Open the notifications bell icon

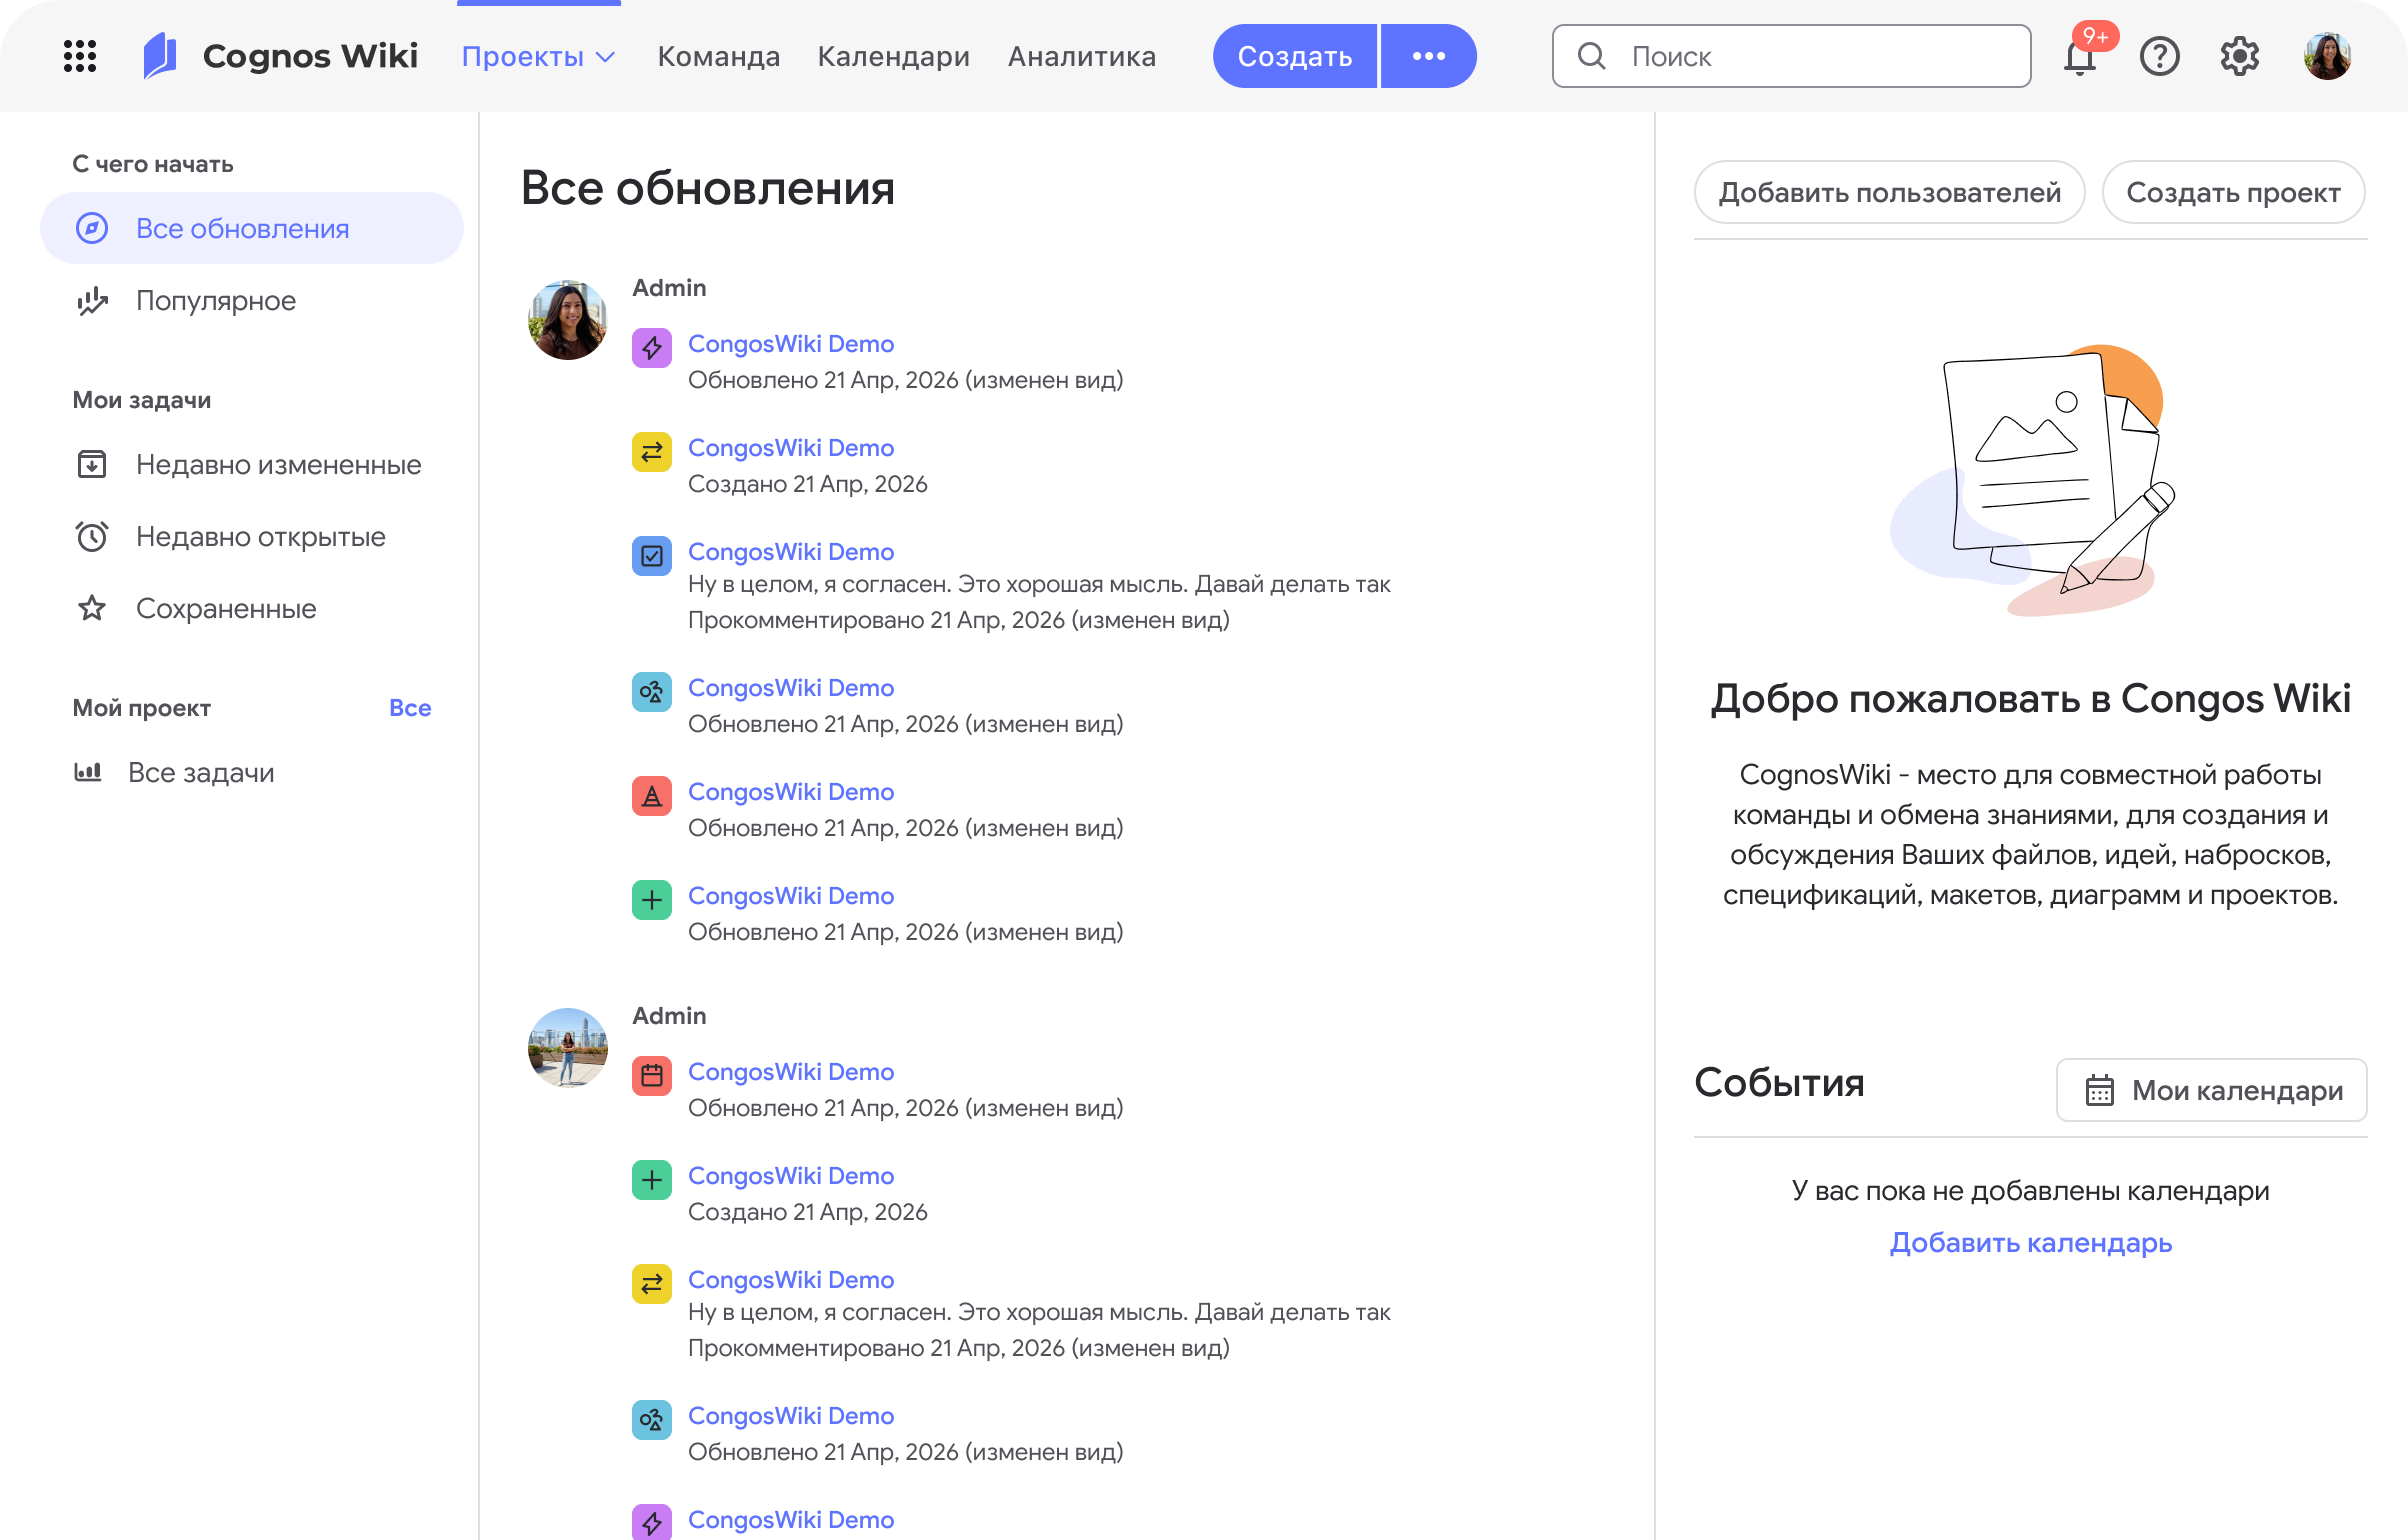[x=2080, y=58]
